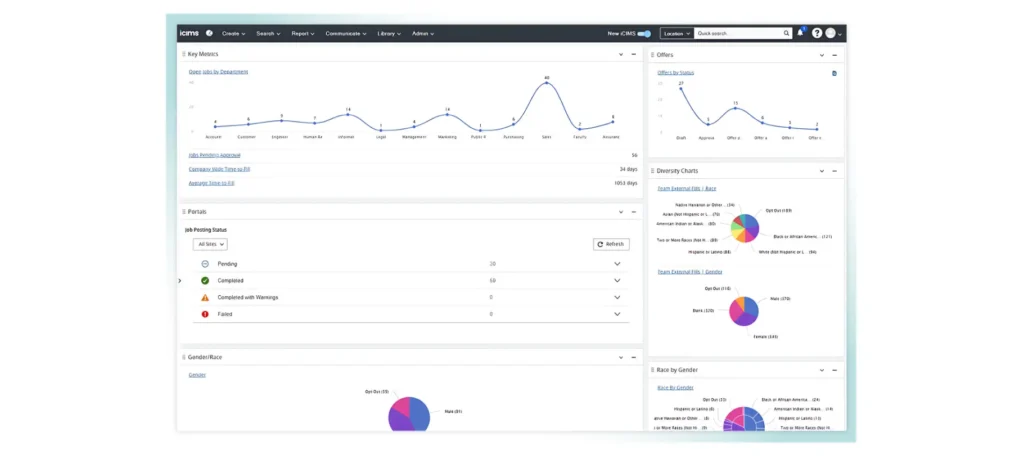1024x464 pixels.
Task: Click the user profile avatar
Action: [831, 33]
